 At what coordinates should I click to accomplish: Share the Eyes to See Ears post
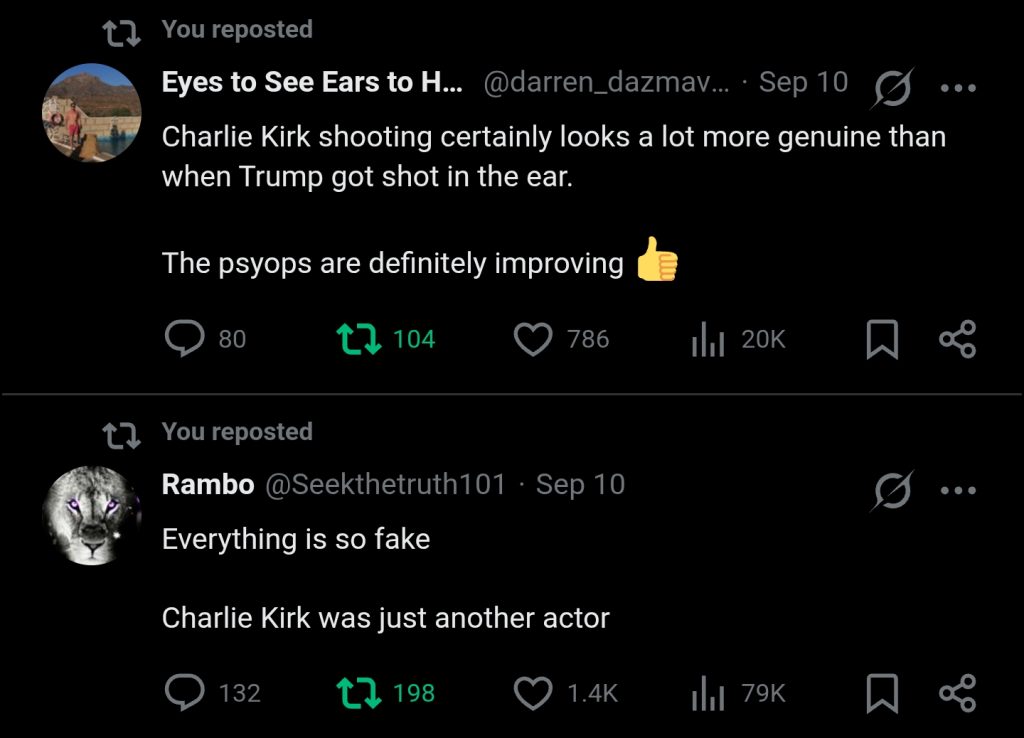pyautogui.click(x=957, y=340)
